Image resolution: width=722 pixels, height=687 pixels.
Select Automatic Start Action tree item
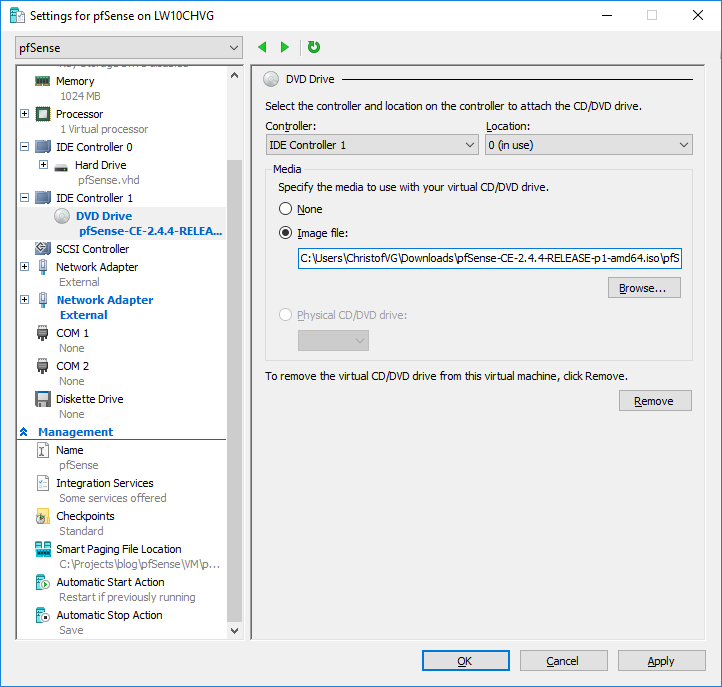coord(110,582)
